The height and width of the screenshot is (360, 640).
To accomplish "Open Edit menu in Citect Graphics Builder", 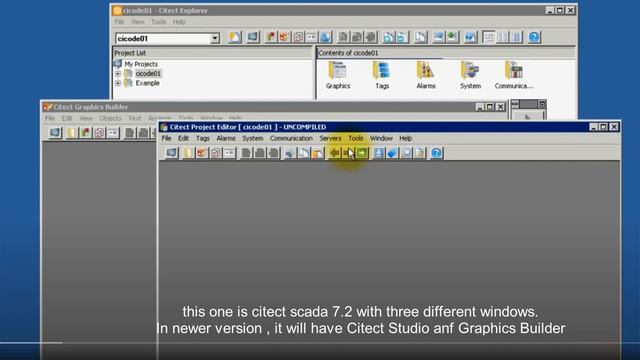I will pos(67,118).
